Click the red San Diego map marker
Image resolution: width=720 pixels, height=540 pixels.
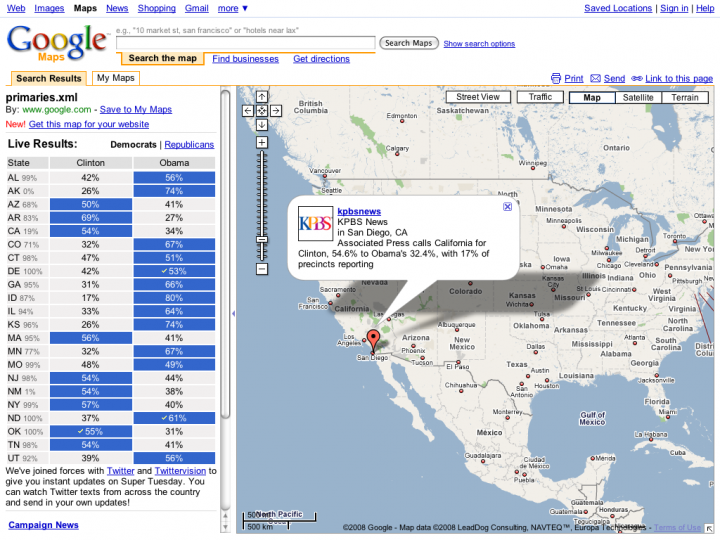coord(374,340)
